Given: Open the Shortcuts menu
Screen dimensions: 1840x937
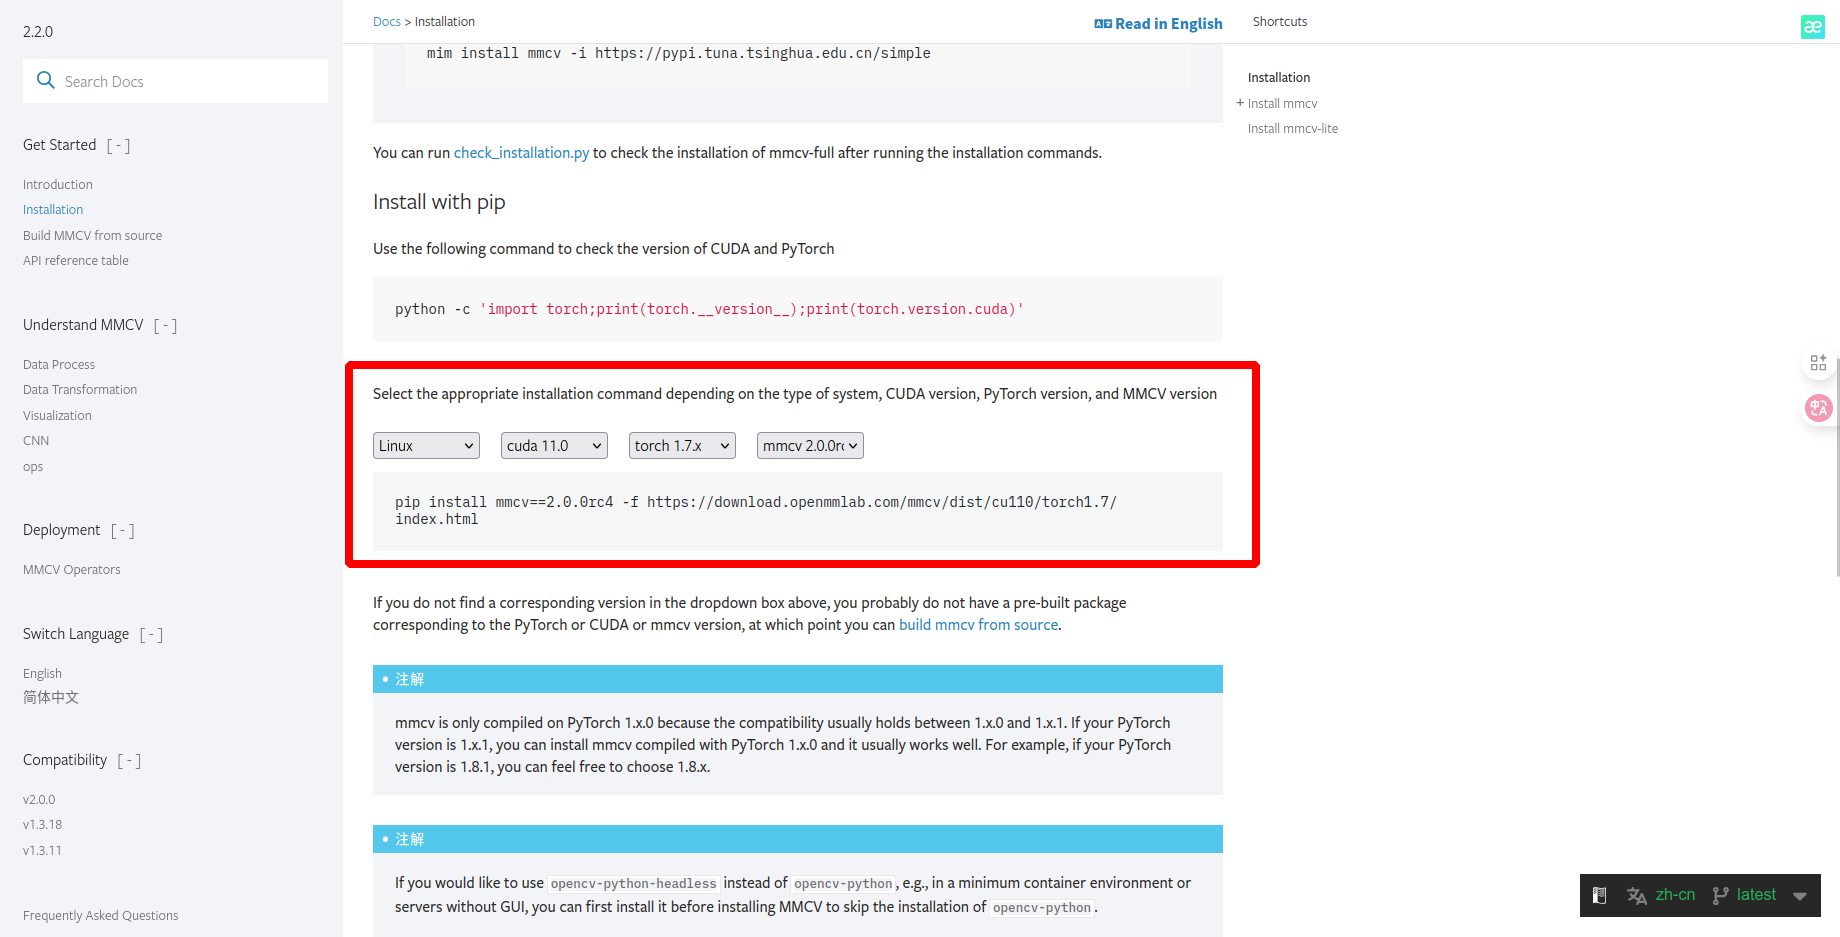Looking at the screenshot, I should click(x=1280, y=22).
